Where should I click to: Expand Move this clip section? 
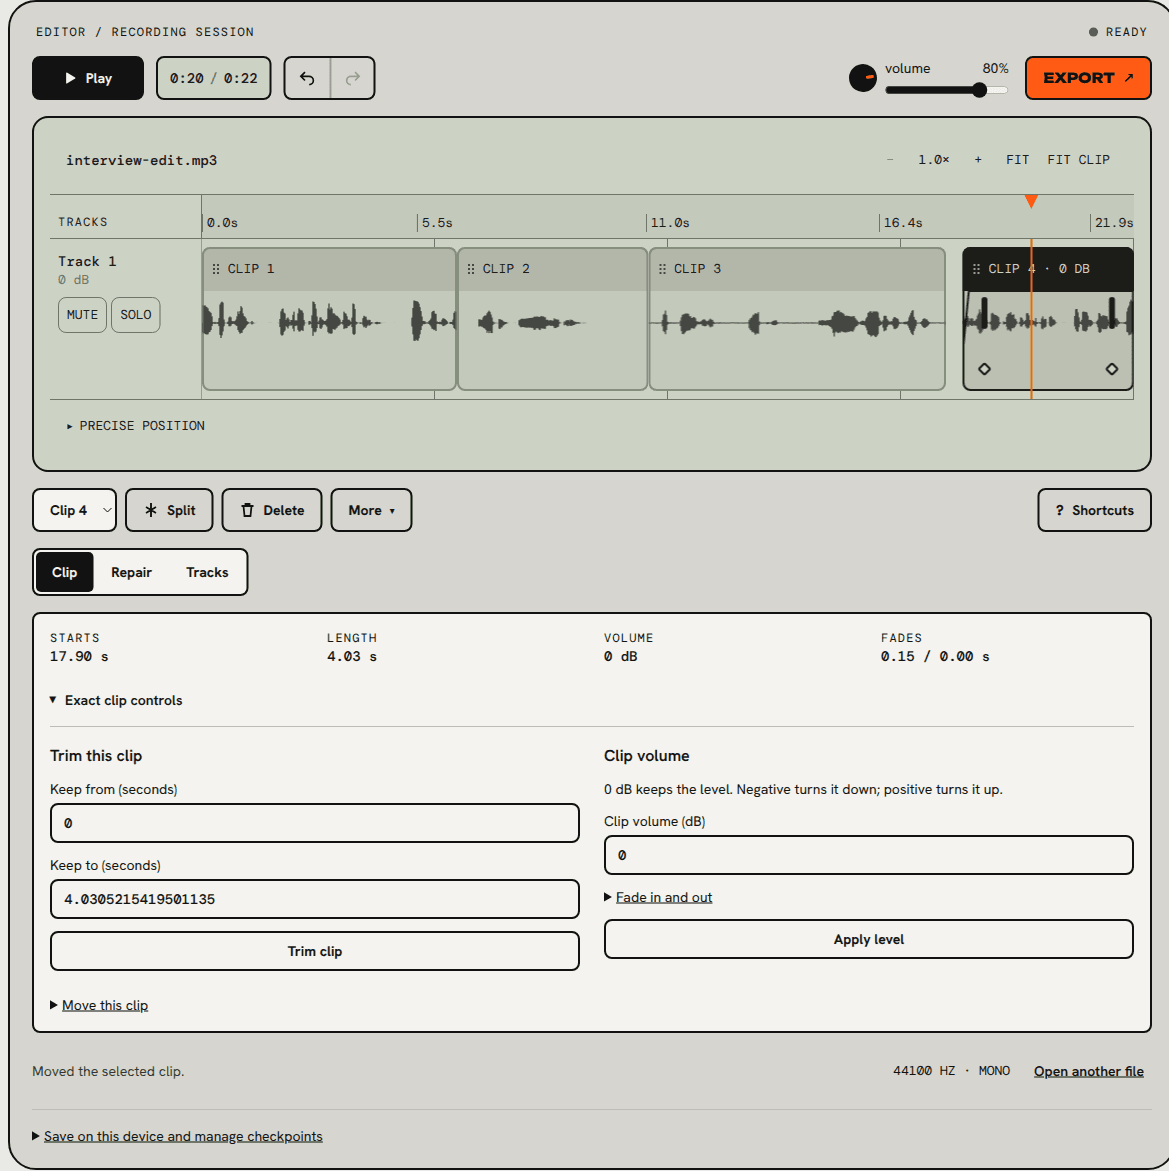pos(99,1005)
